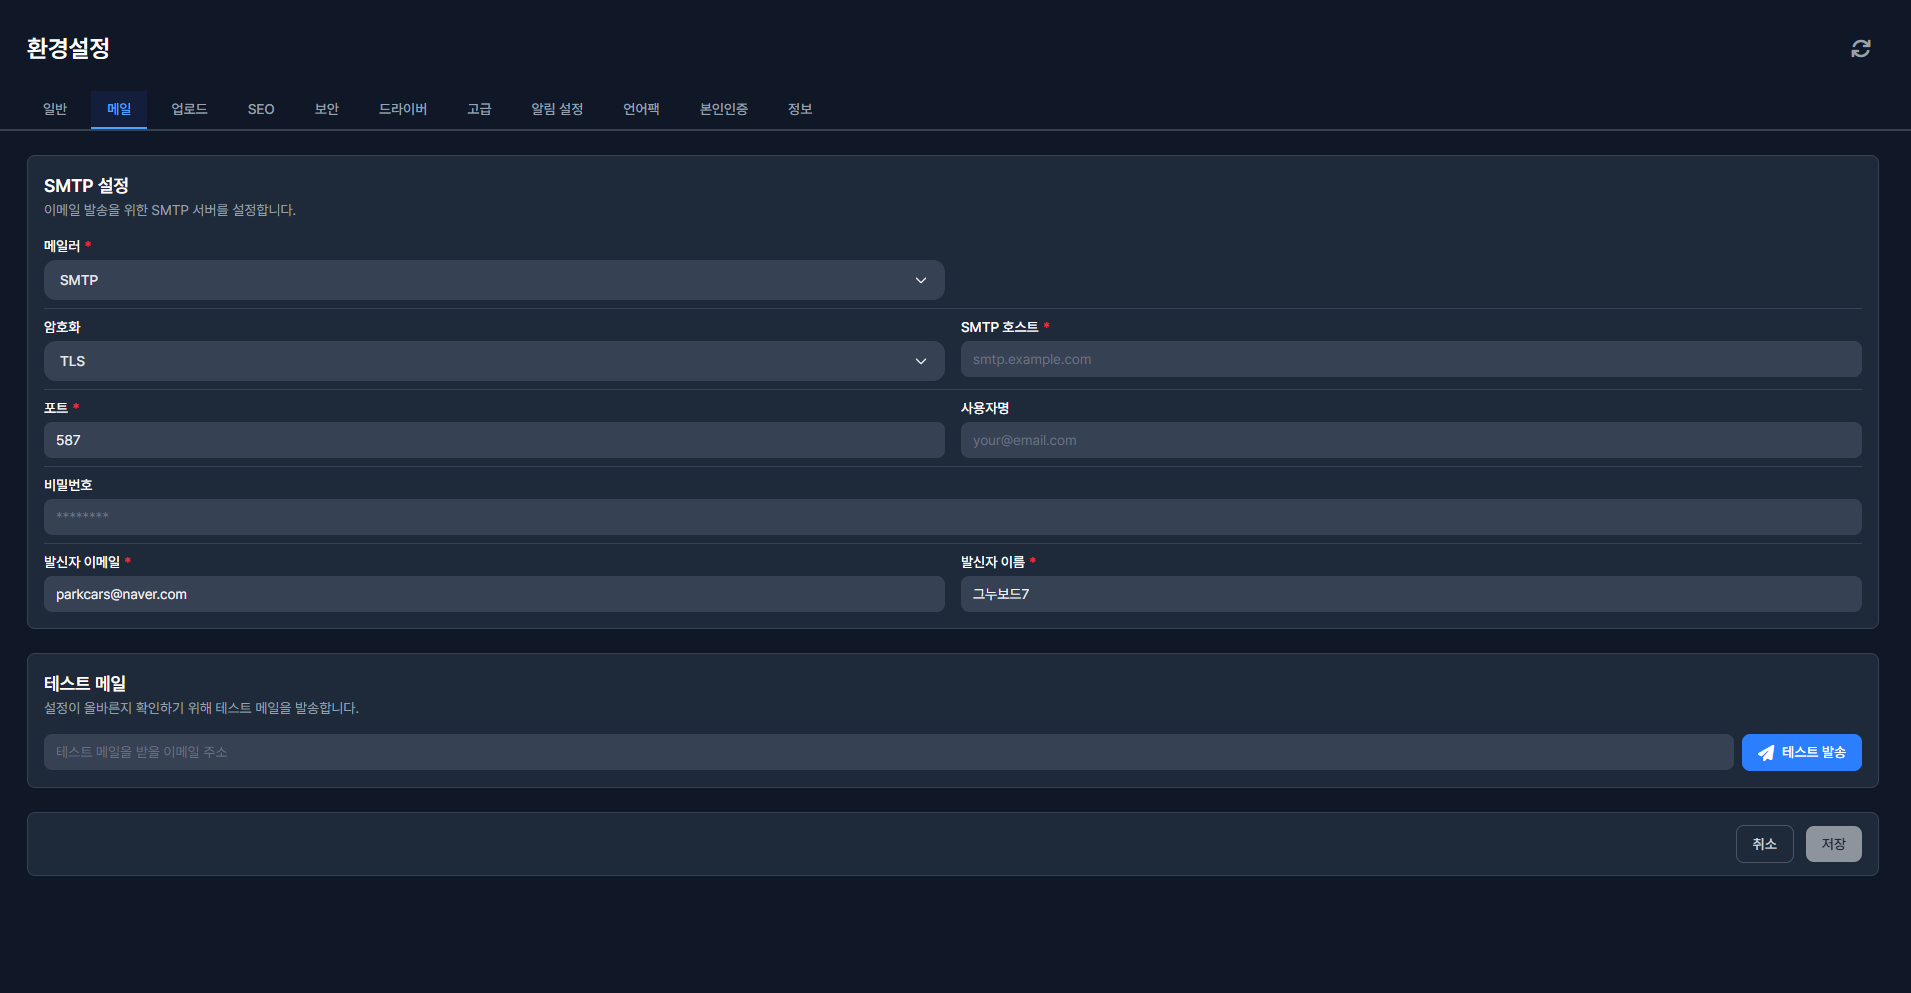Screen dimensions: 1911x993
Task: Select the 언어팩 tab
Action: pos(641,109)
